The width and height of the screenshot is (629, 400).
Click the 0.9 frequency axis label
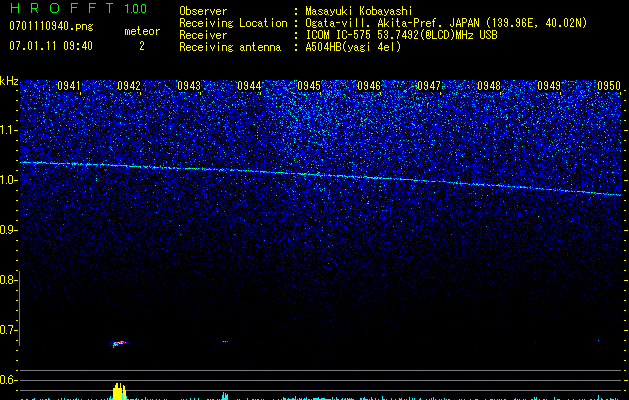click(9, 230)
